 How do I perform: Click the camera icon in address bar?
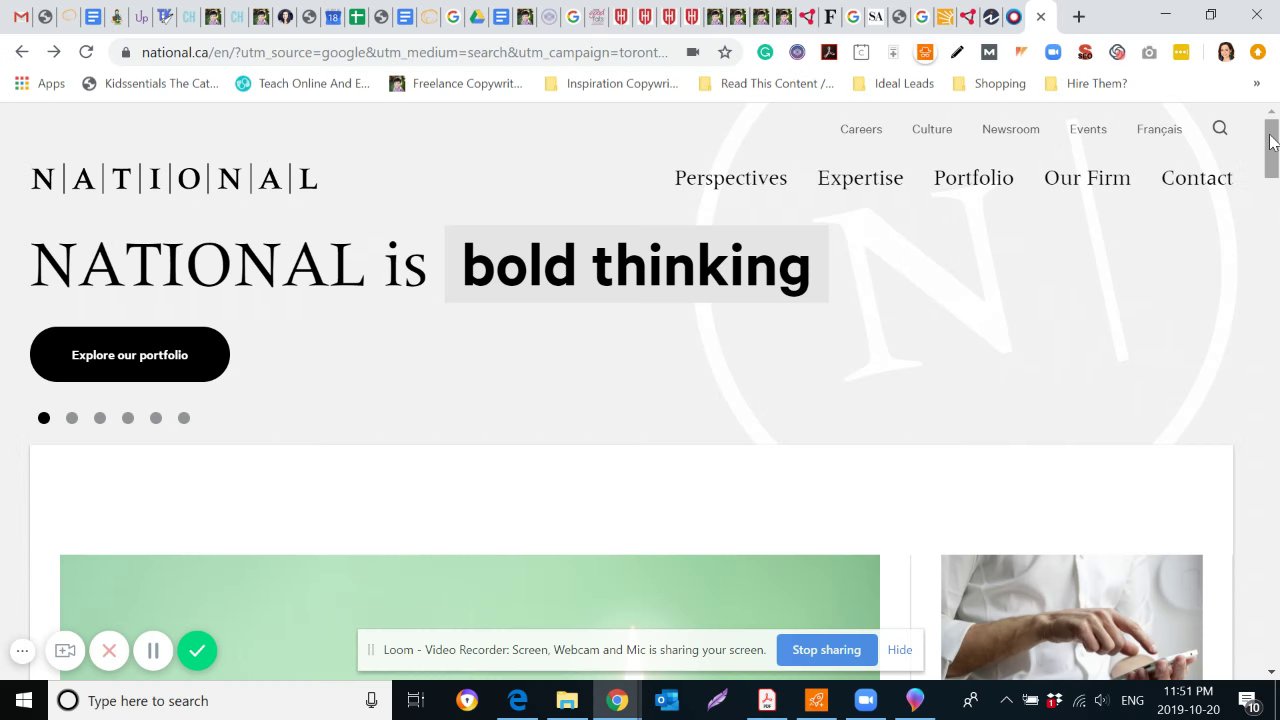click(693, 52)
